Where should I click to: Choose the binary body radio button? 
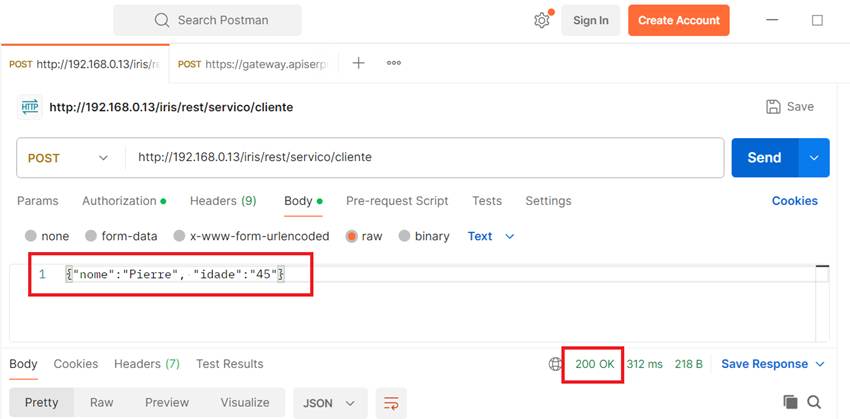point(405,237)
